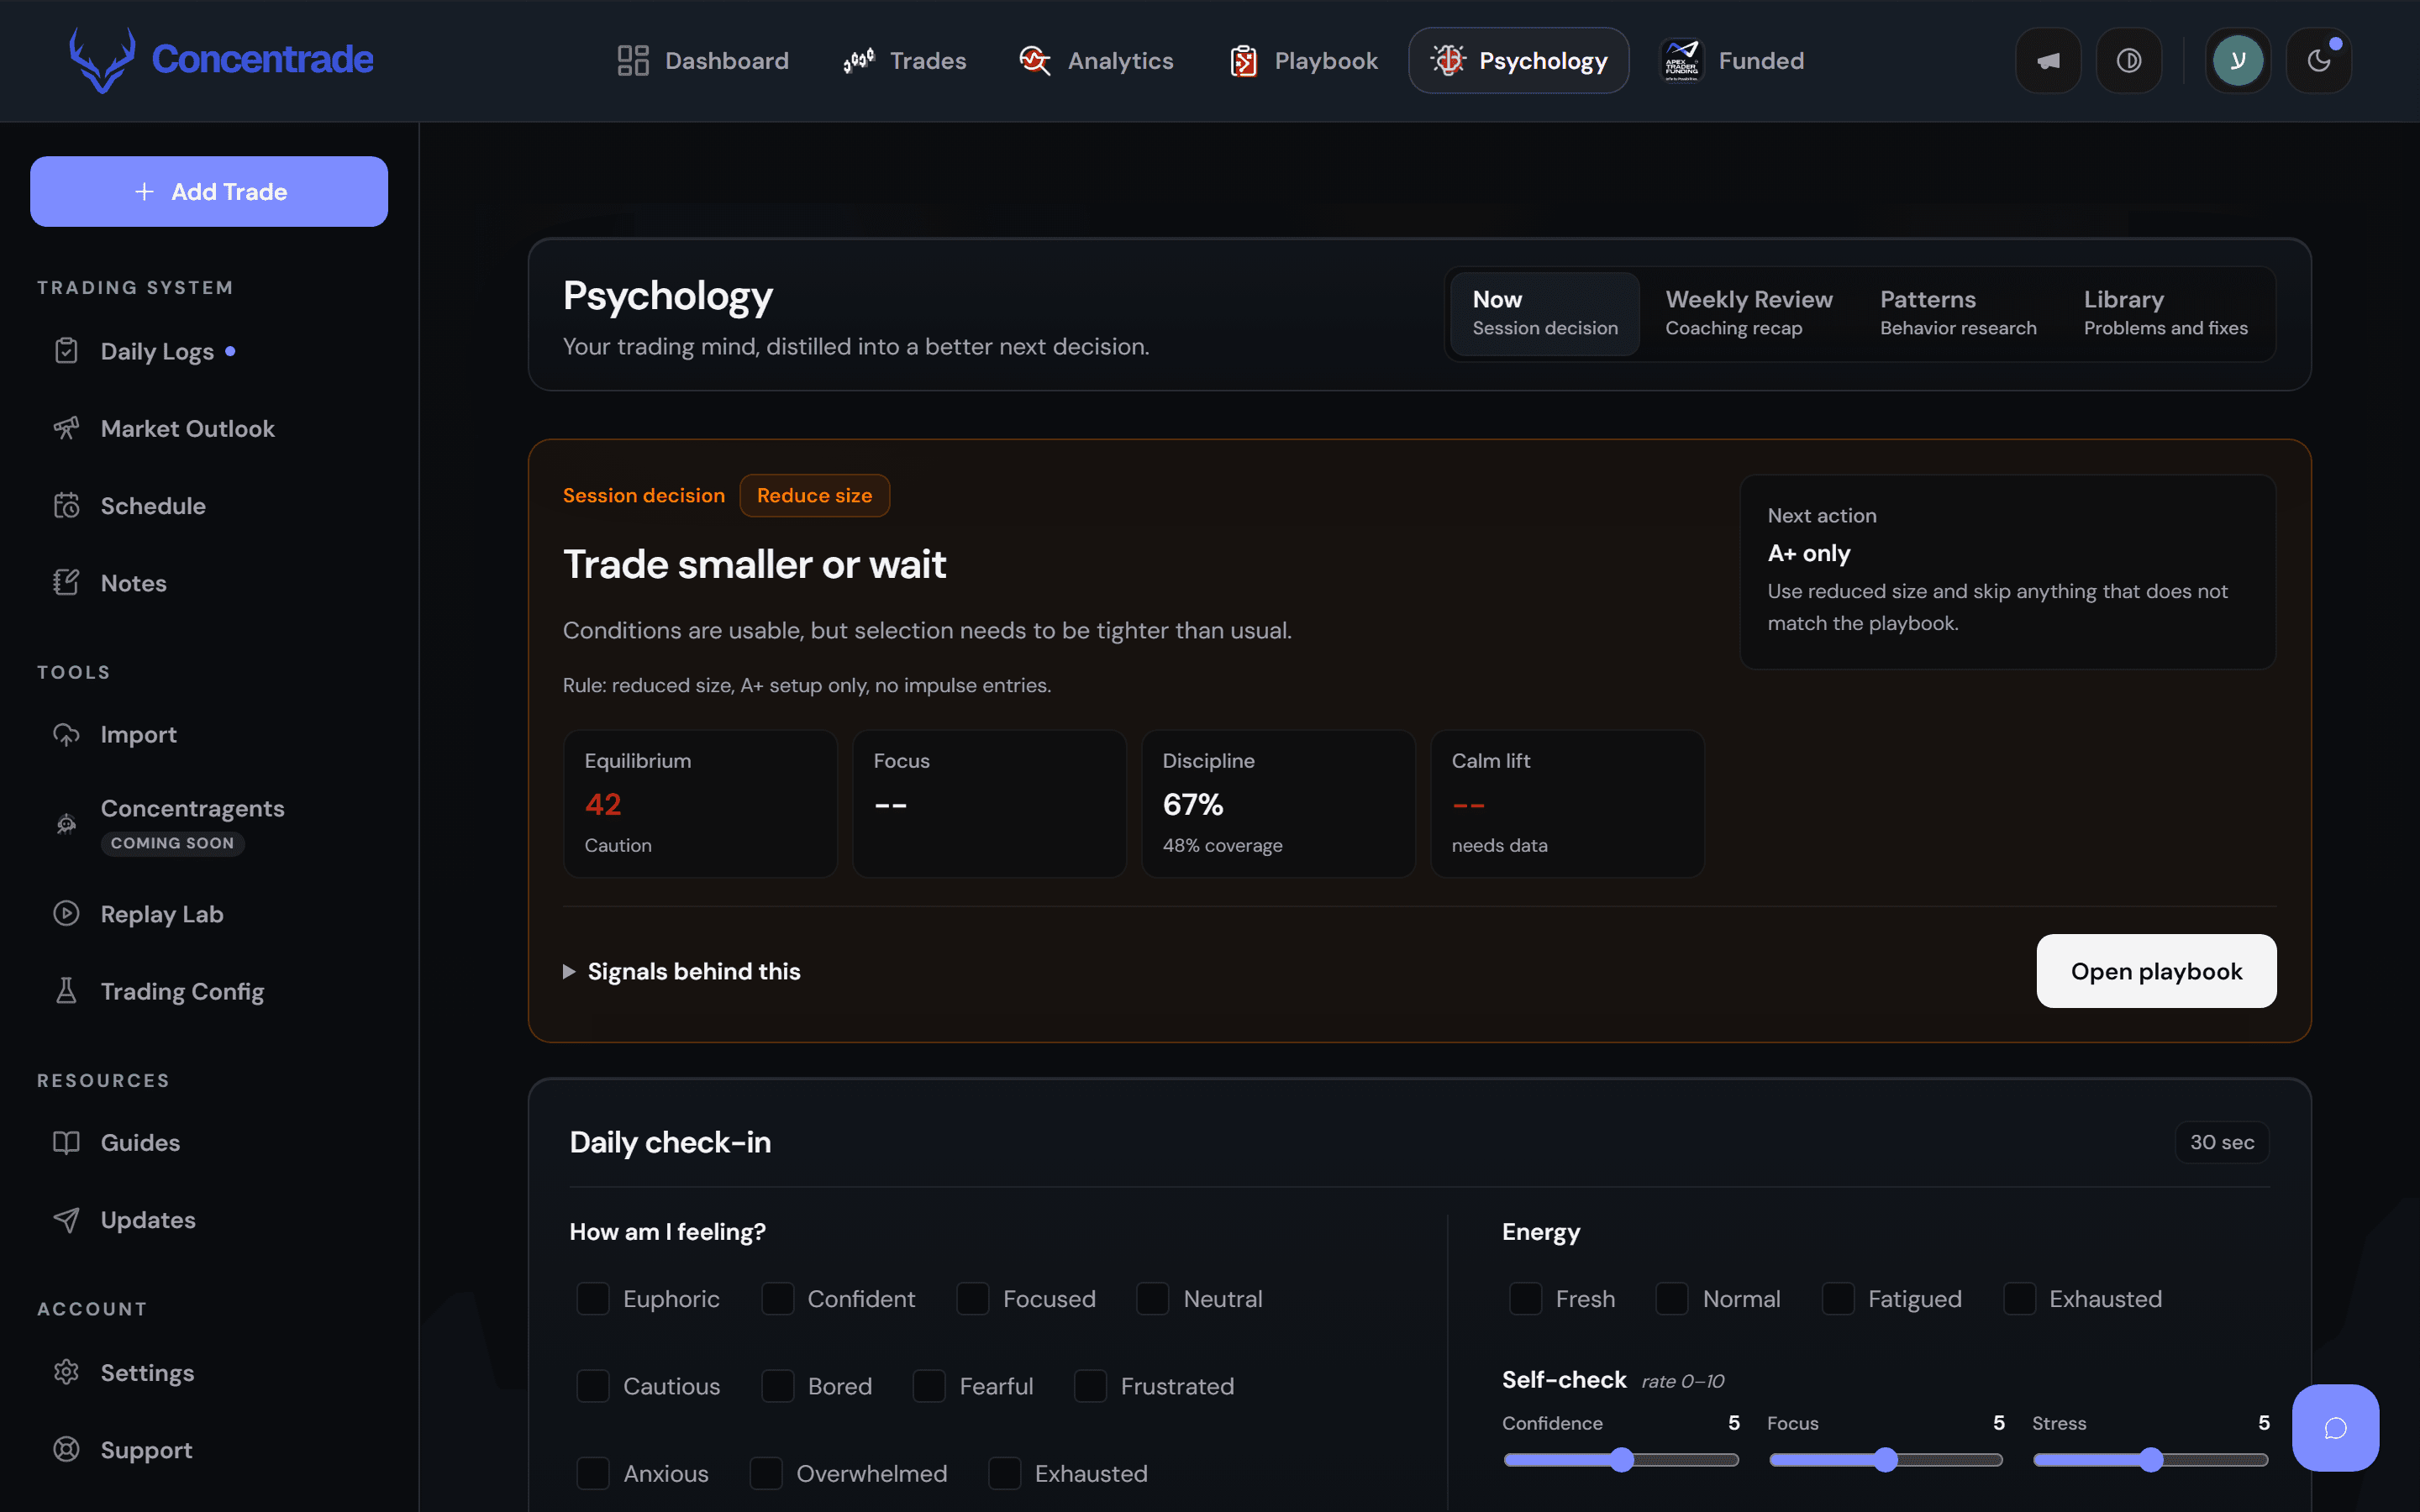Go to the Analytics nav item
This screenshot has width=2420, height=1512.
tap(1096, 61)
